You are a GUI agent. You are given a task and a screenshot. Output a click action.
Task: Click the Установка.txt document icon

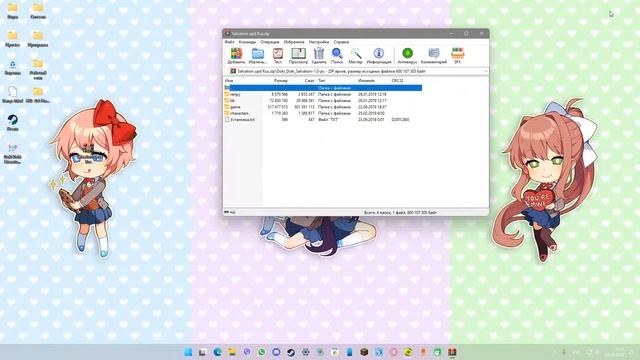[227, 120]
